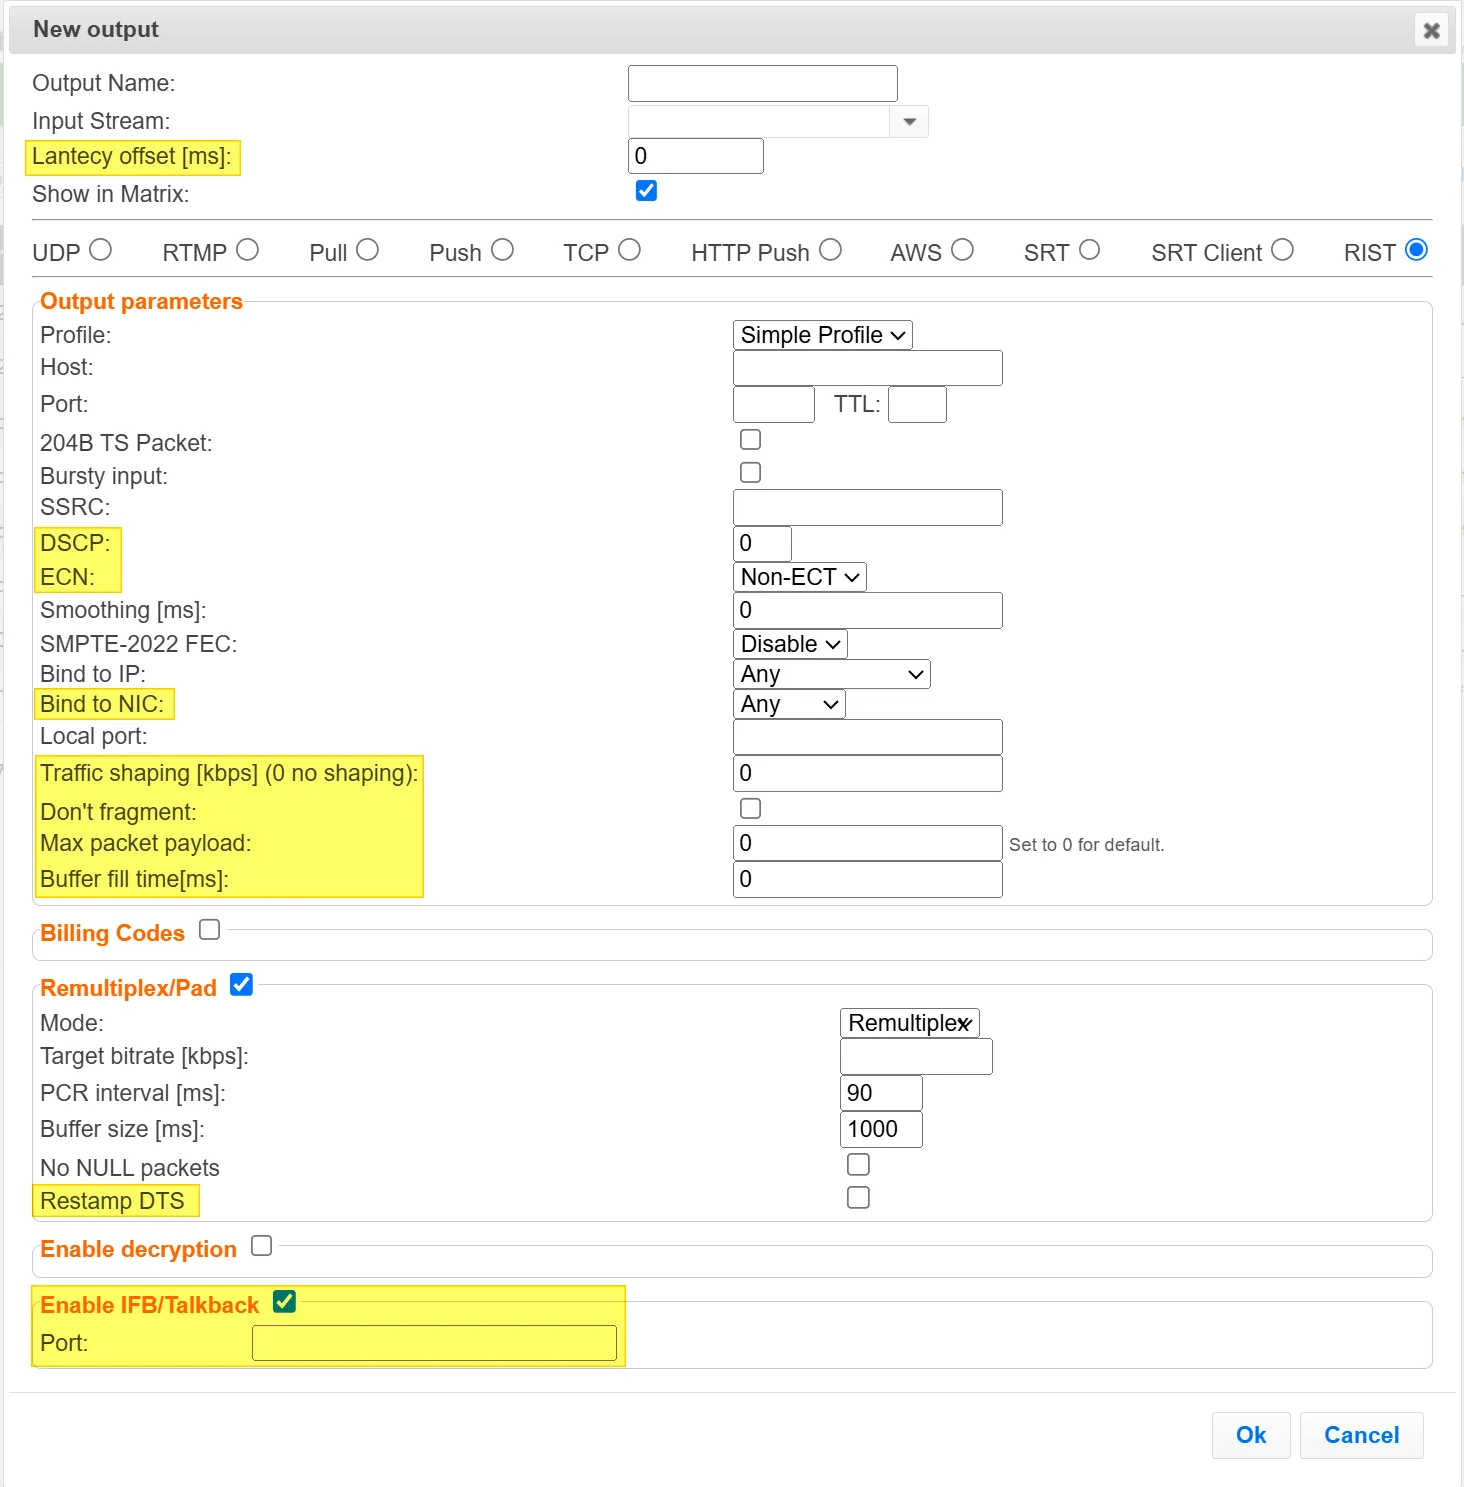Image resolution: width=1464 pixels, height=1487 pixels.
Task: Untick the Show in Matrix checkbox
Action: tap(646, 191)
